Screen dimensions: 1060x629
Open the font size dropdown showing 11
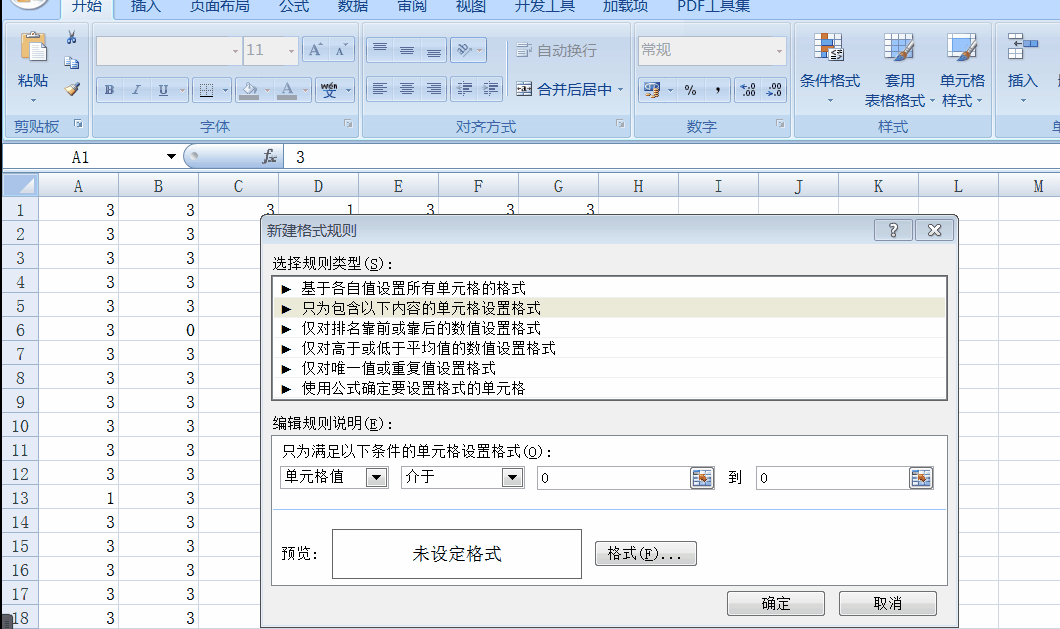291,51
